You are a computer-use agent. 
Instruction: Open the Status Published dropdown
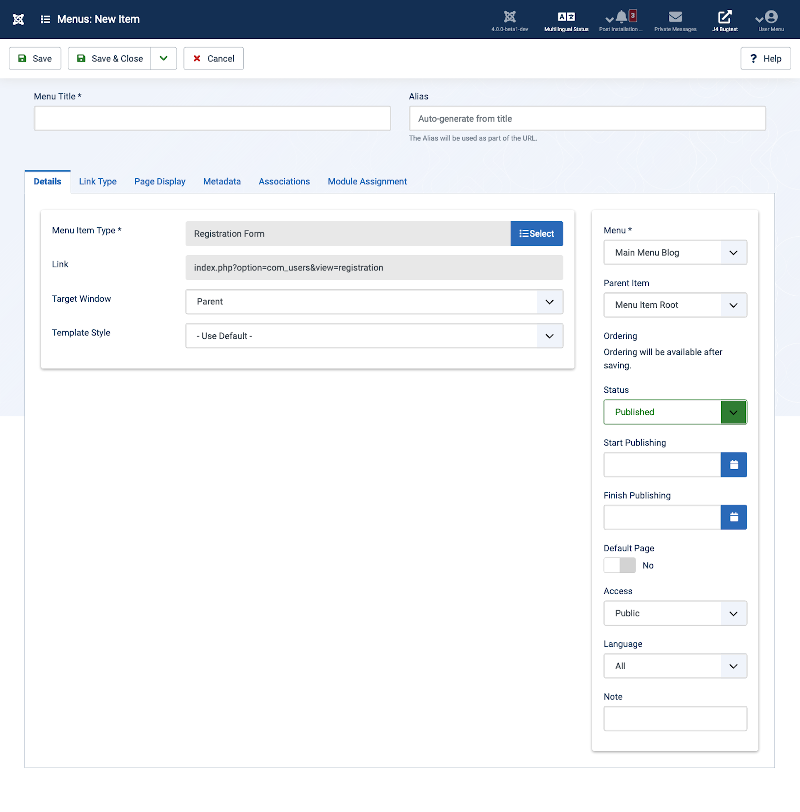675,412
